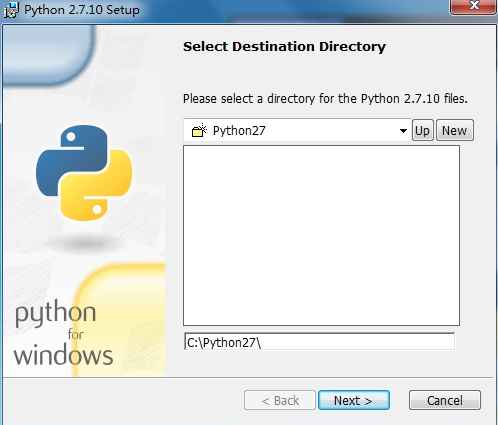This screenshot has height=425, width=498.
Task: Click the 'Please select a directory' instruction text
Action: pos(325,99)
